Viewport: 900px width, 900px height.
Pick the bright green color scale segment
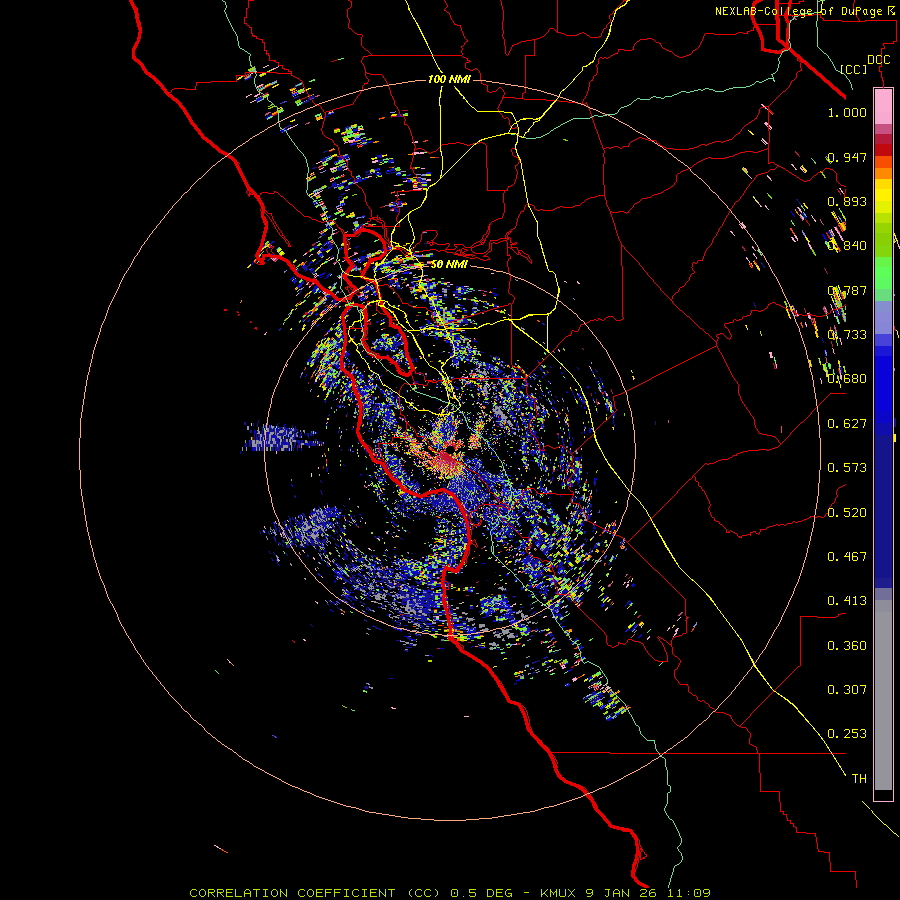tap(883, 272)
